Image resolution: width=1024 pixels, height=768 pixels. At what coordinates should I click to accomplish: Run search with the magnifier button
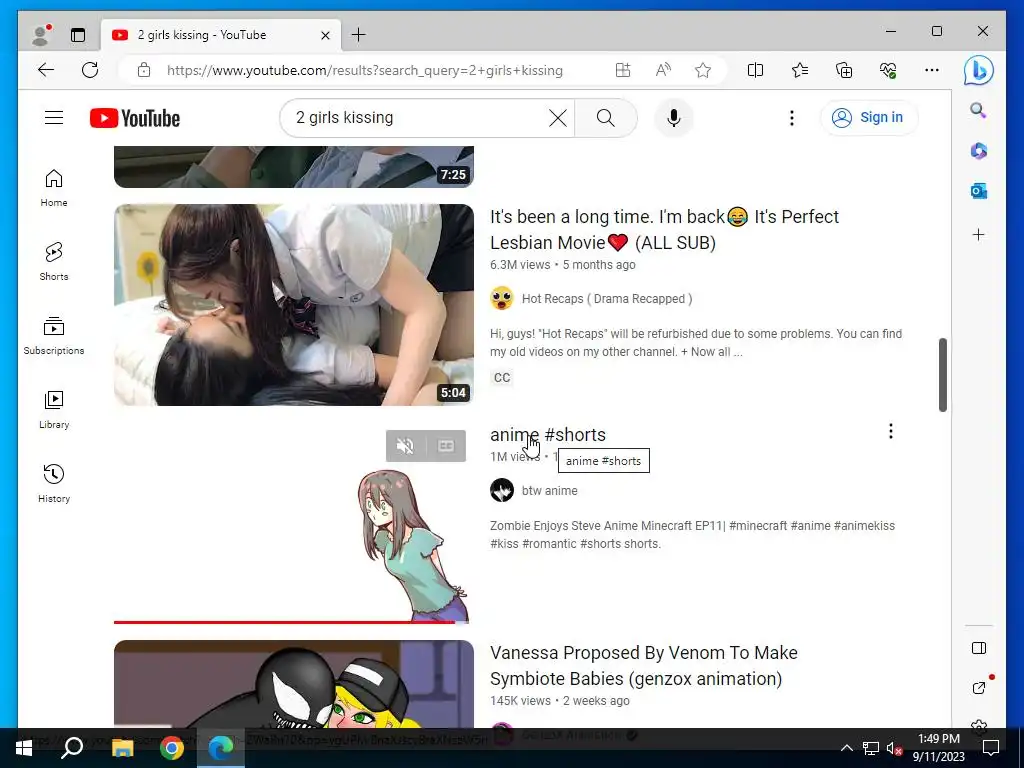pos(605,118)
